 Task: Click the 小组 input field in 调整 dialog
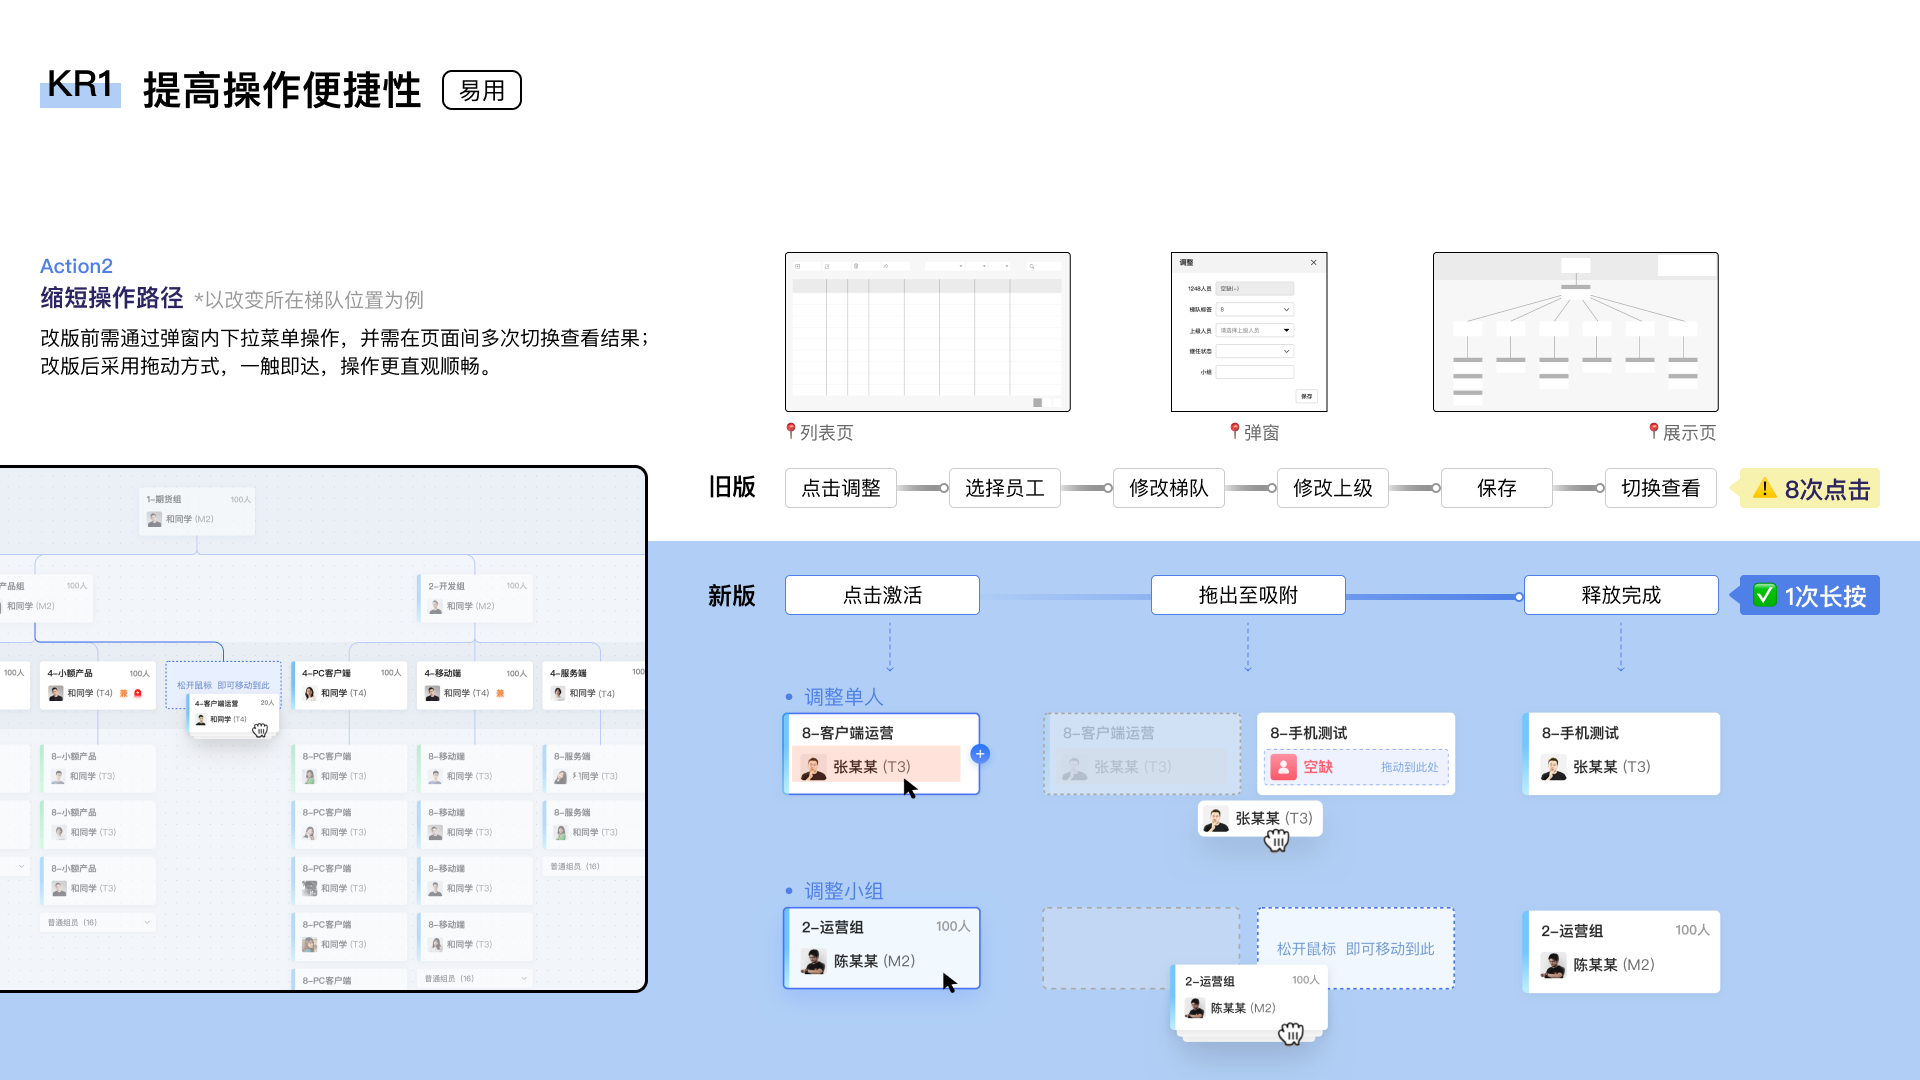pos(1254,372)
